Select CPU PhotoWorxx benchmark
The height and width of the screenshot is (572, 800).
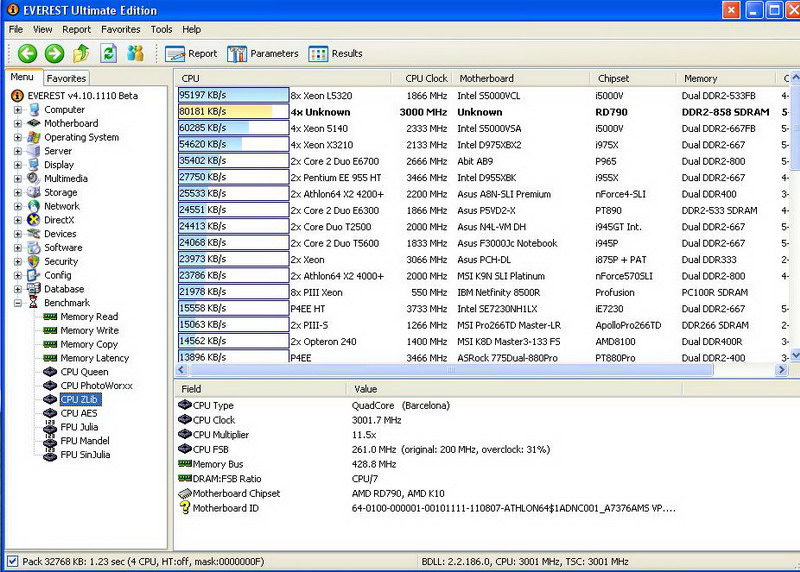pyautogui.click(x=96, y=385)
